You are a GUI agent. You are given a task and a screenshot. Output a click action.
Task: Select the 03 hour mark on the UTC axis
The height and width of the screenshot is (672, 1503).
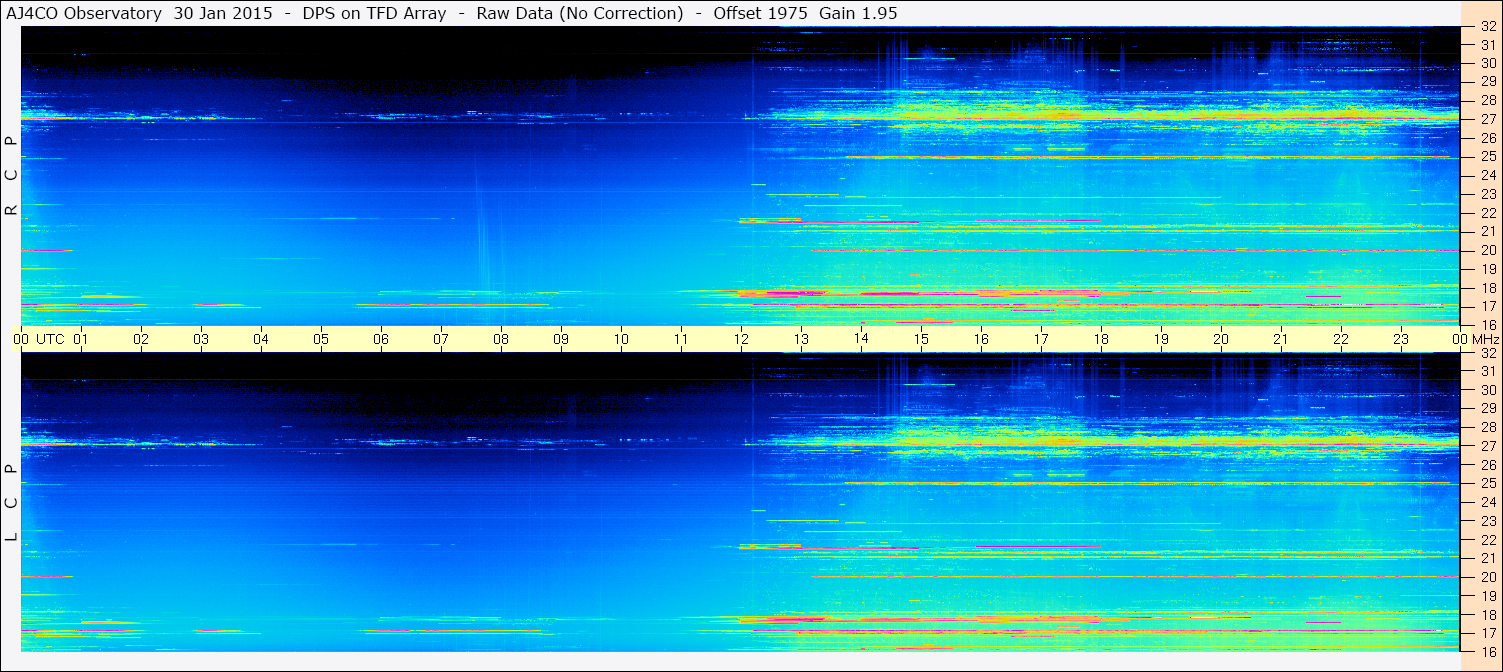coord(201,339)
